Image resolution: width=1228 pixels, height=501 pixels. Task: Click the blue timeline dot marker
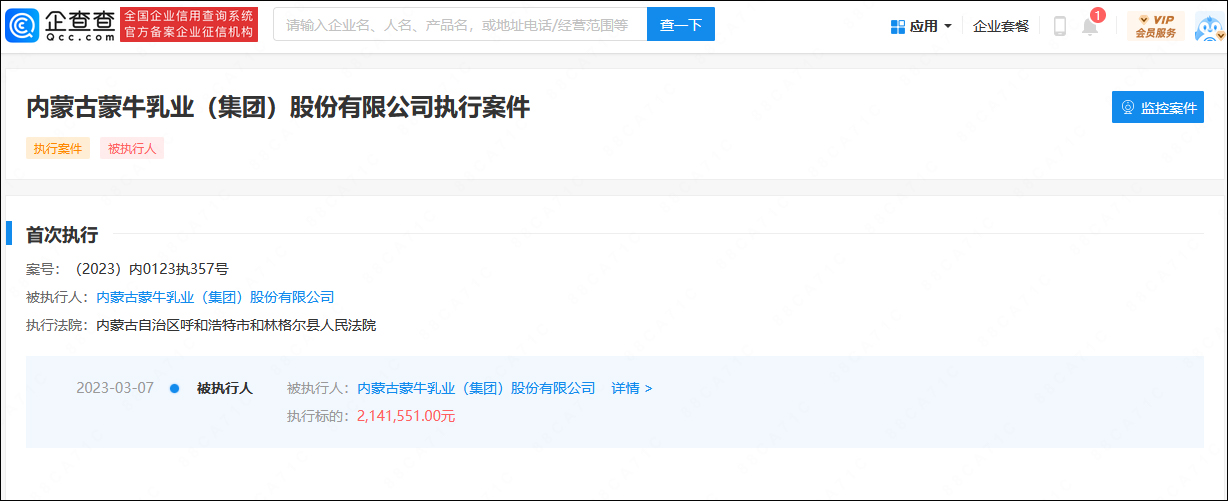tap(174, 388)
